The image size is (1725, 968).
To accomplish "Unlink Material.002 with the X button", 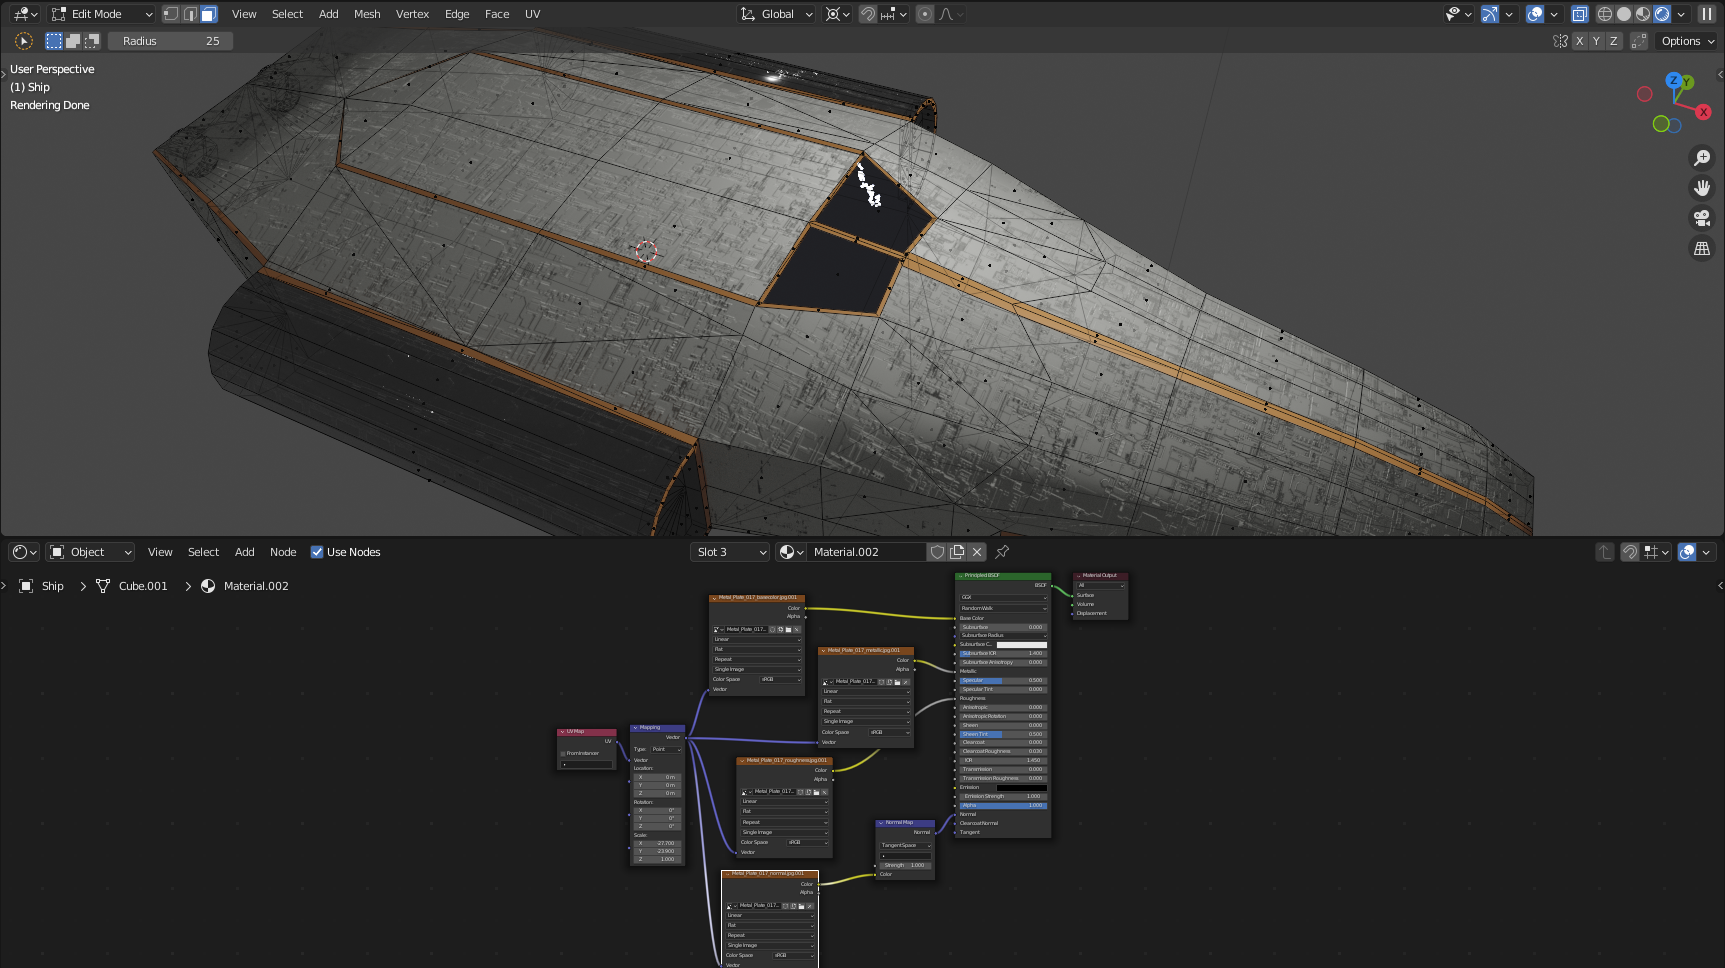I will tap(977, 552).
